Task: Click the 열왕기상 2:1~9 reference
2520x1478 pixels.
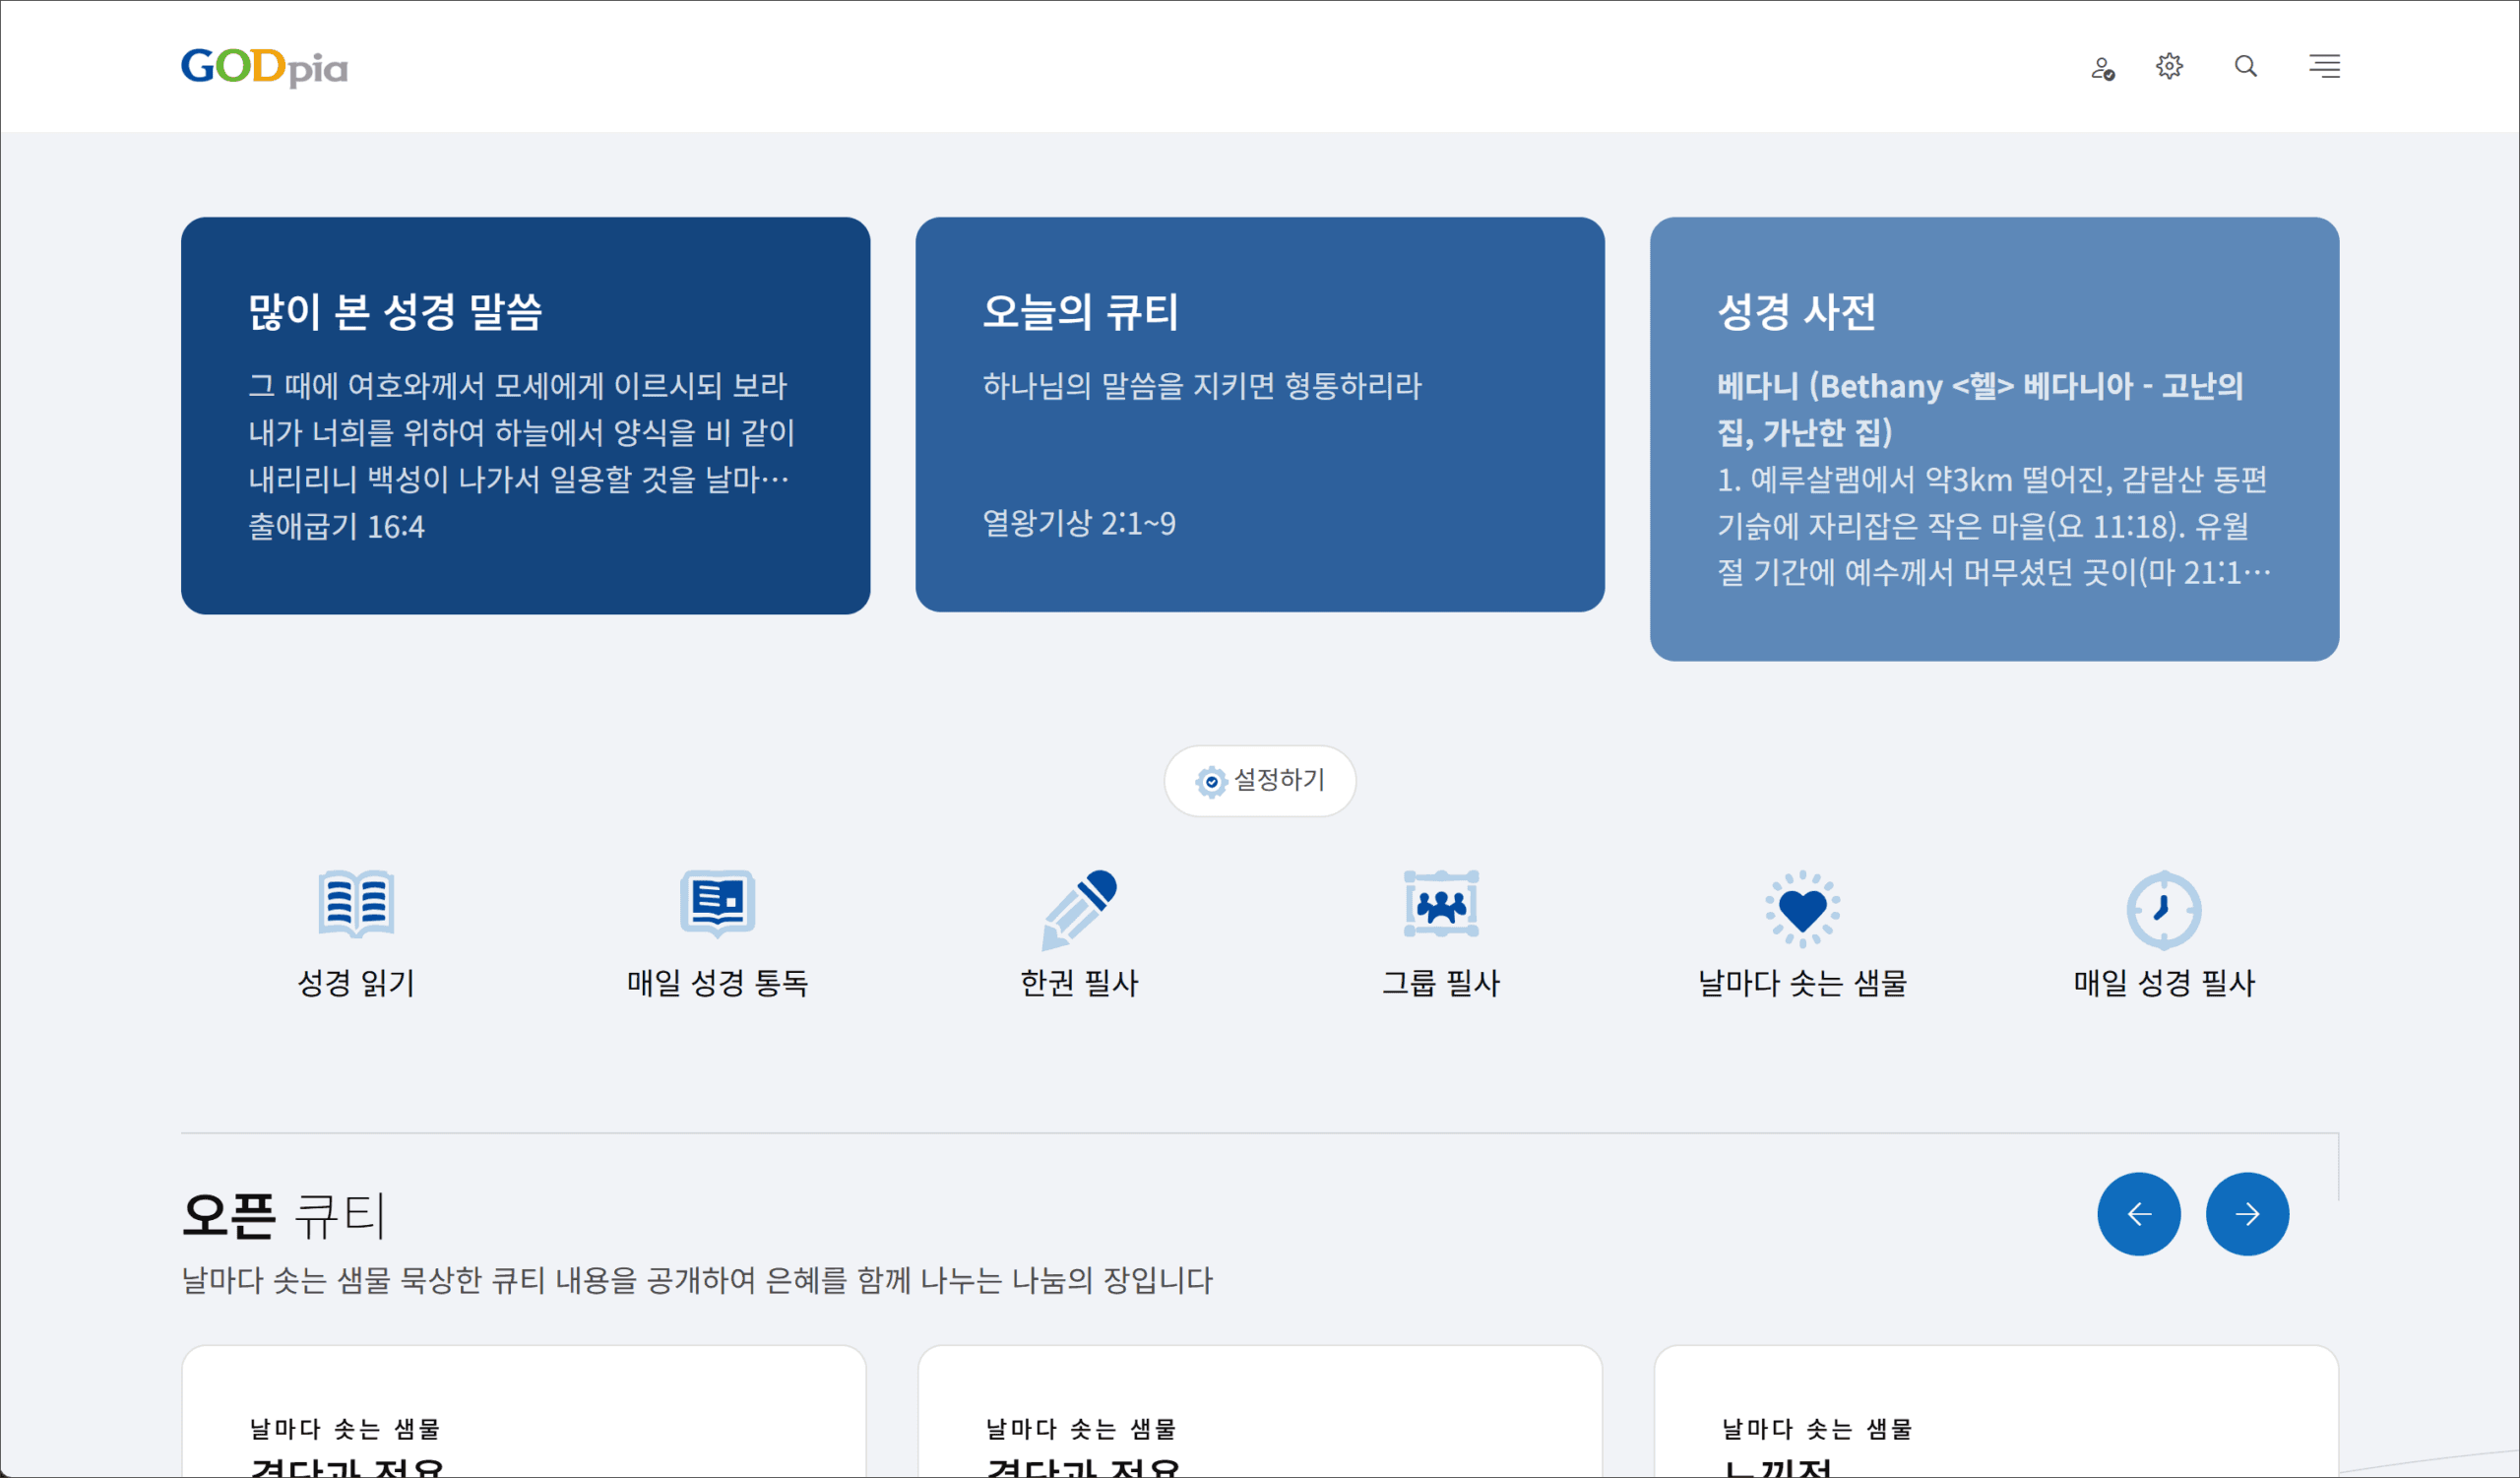Action: pos(1078,522)
